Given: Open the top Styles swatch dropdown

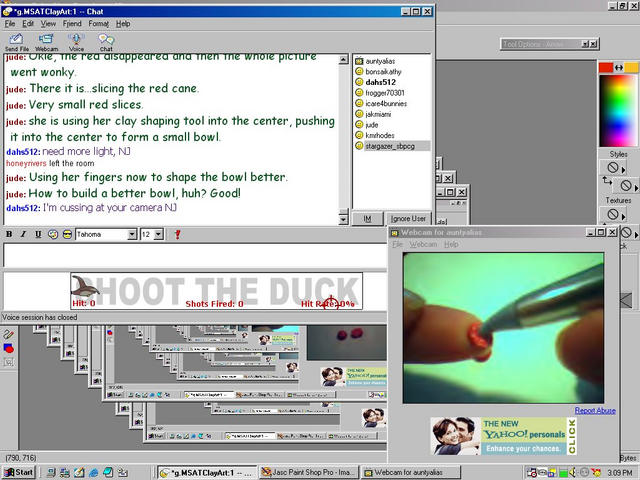Looking at the screenshot, I should pos(613,168).
